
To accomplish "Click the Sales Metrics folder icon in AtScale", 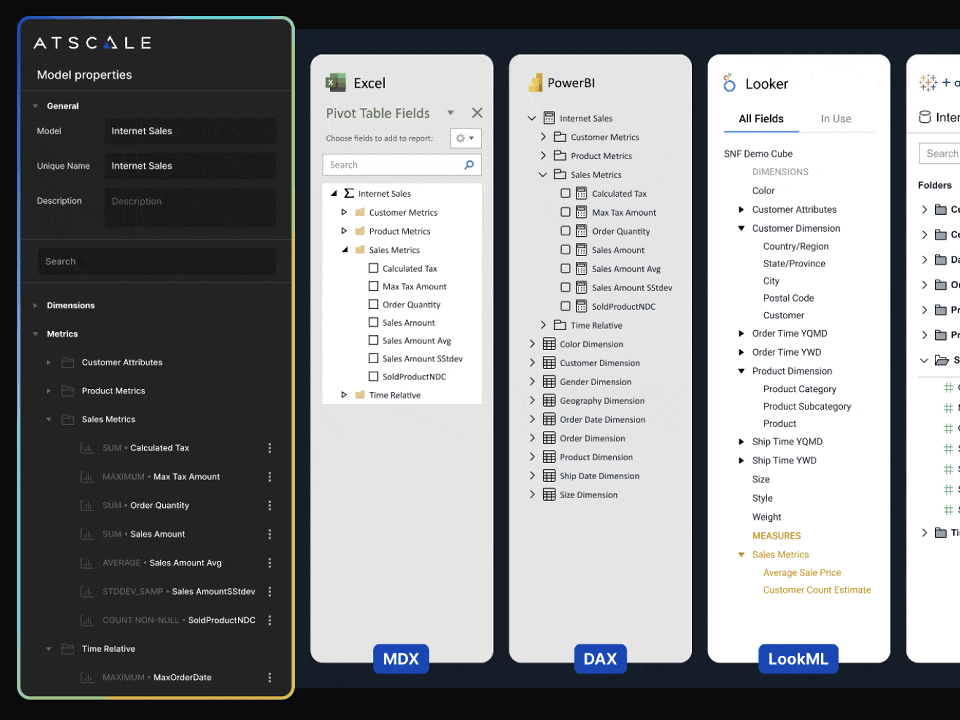I will pos(67,419).
